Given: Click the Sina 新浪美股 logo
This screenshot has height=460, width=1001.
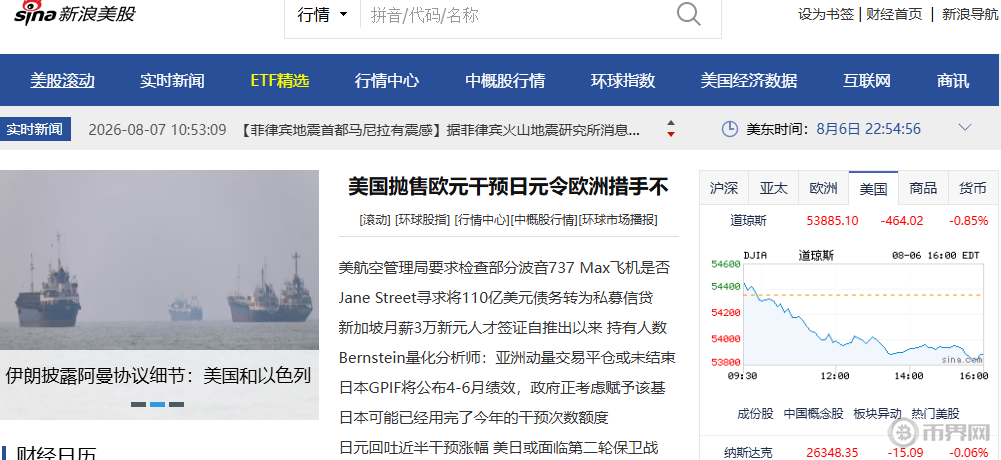Looking at the screenshot, I should pyautogui.click(x=75, y=13).
